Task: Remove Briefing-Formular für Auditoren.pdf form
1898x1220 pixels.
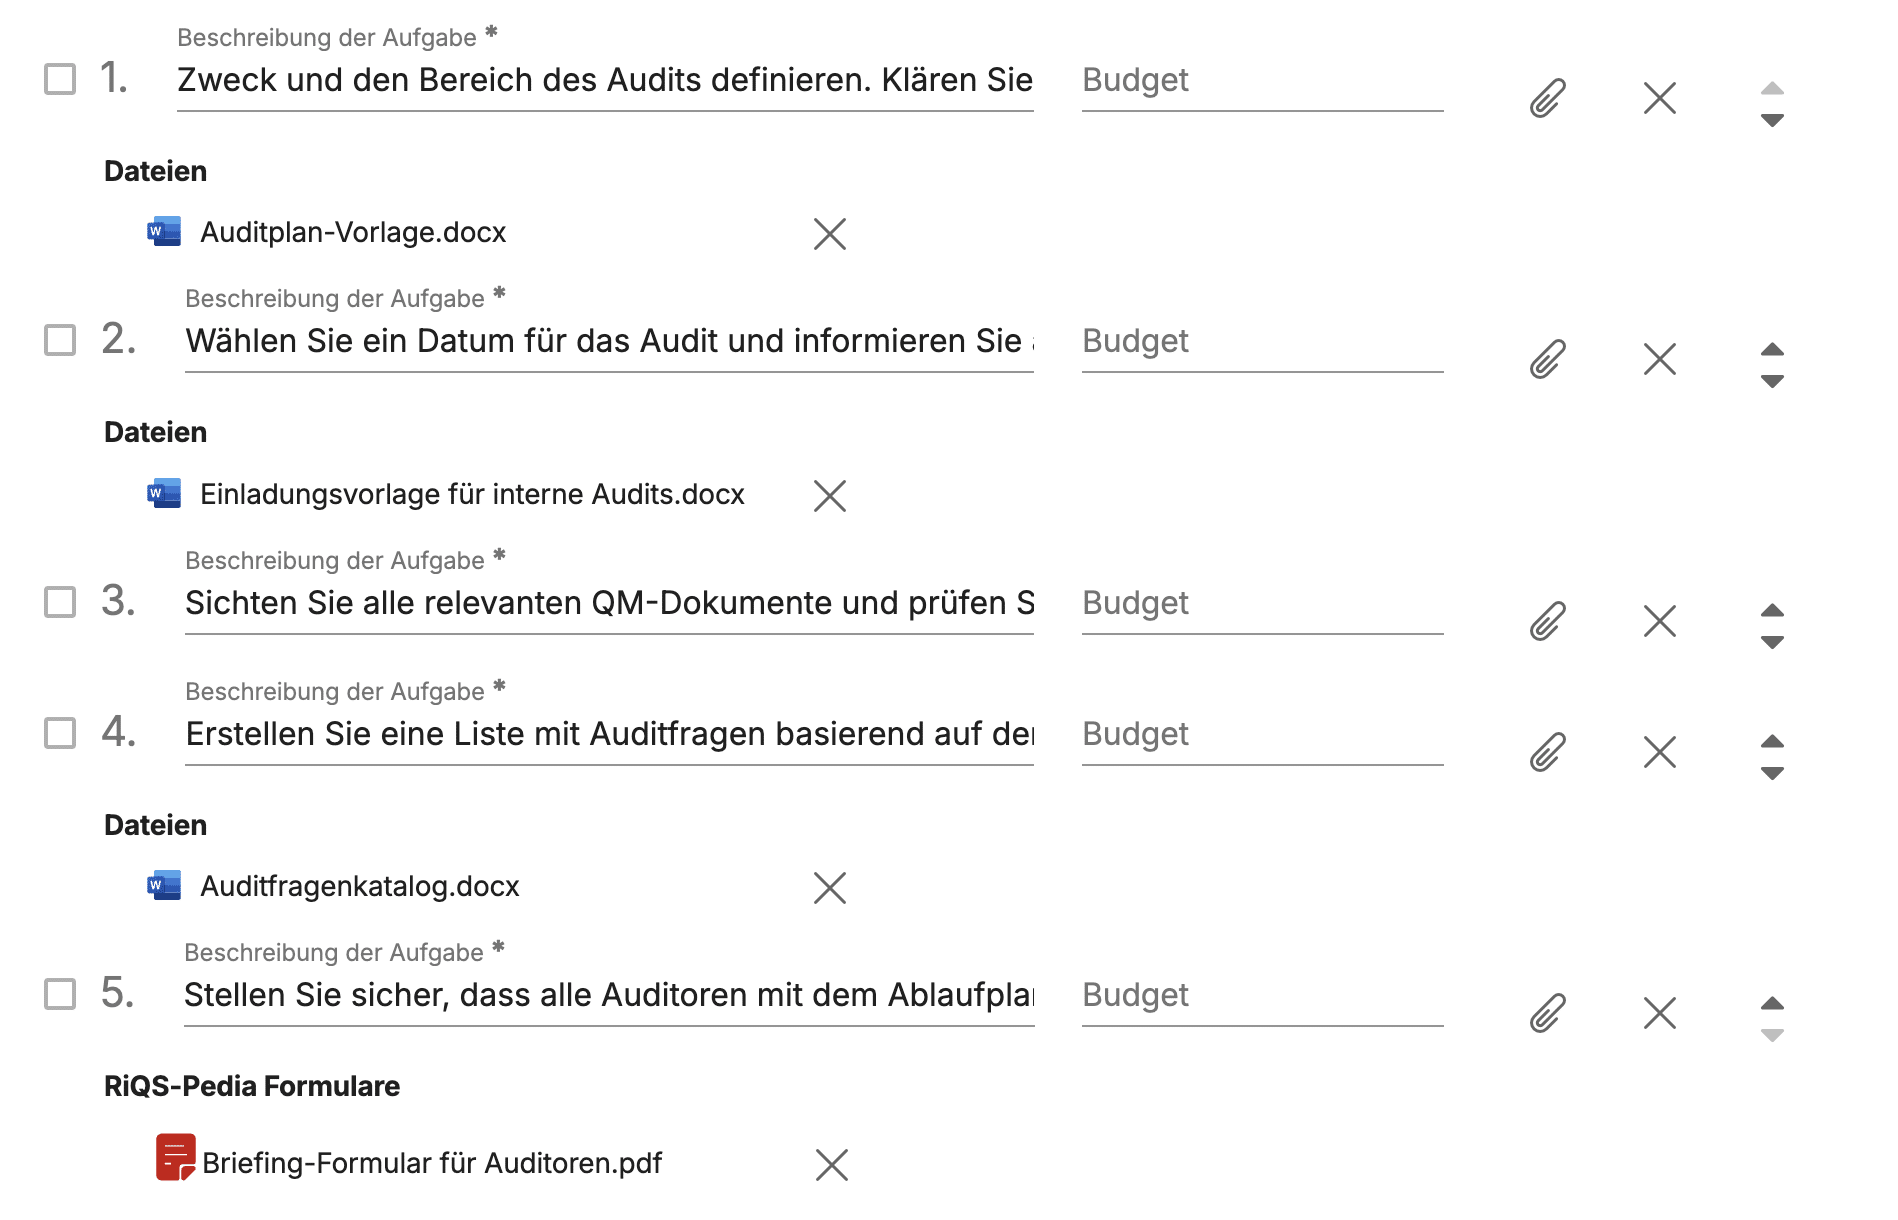Action: click(x=831, y=1164)
